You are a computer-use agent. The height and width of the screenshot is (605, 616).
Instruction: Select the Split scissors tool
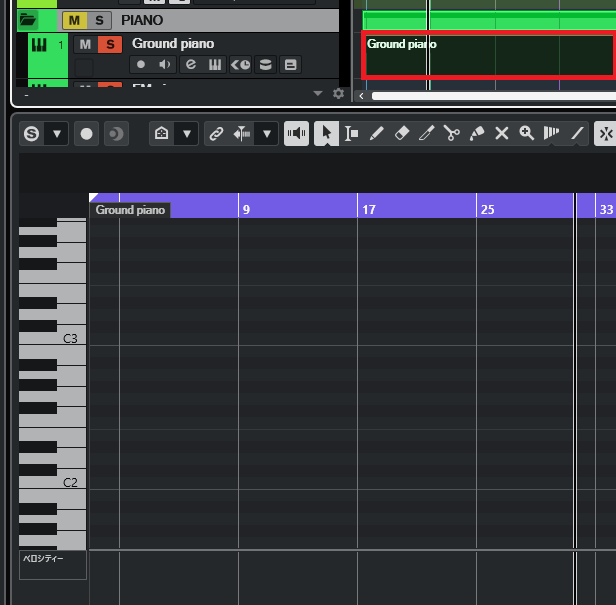pos(452,134)
